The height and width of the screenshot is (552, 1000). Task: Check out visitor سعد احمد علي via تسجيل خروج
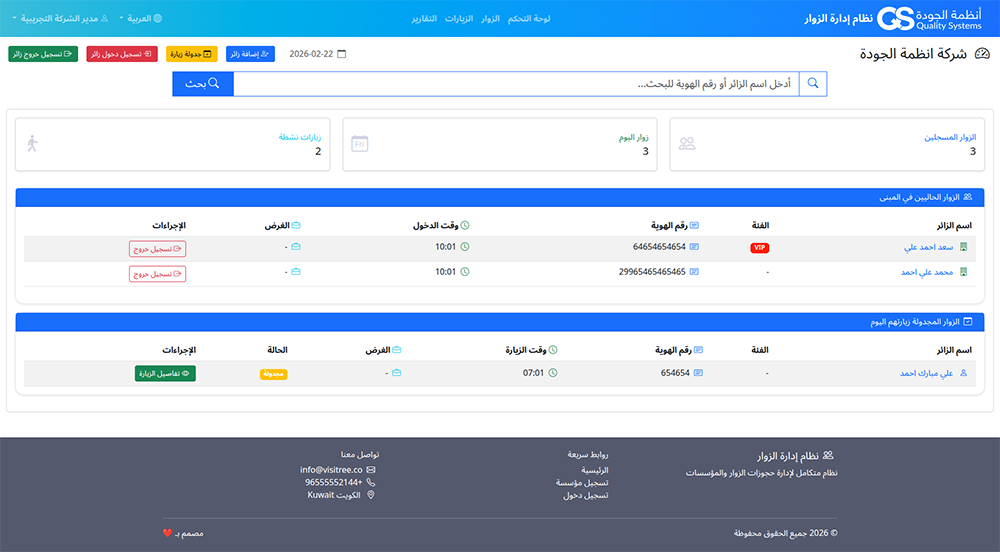point(157,248)
